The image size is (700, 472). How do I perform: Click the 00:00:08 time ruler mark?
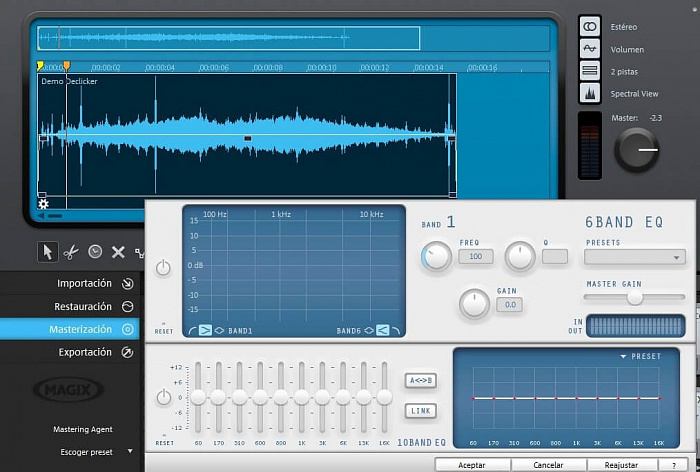coord(268,67)
